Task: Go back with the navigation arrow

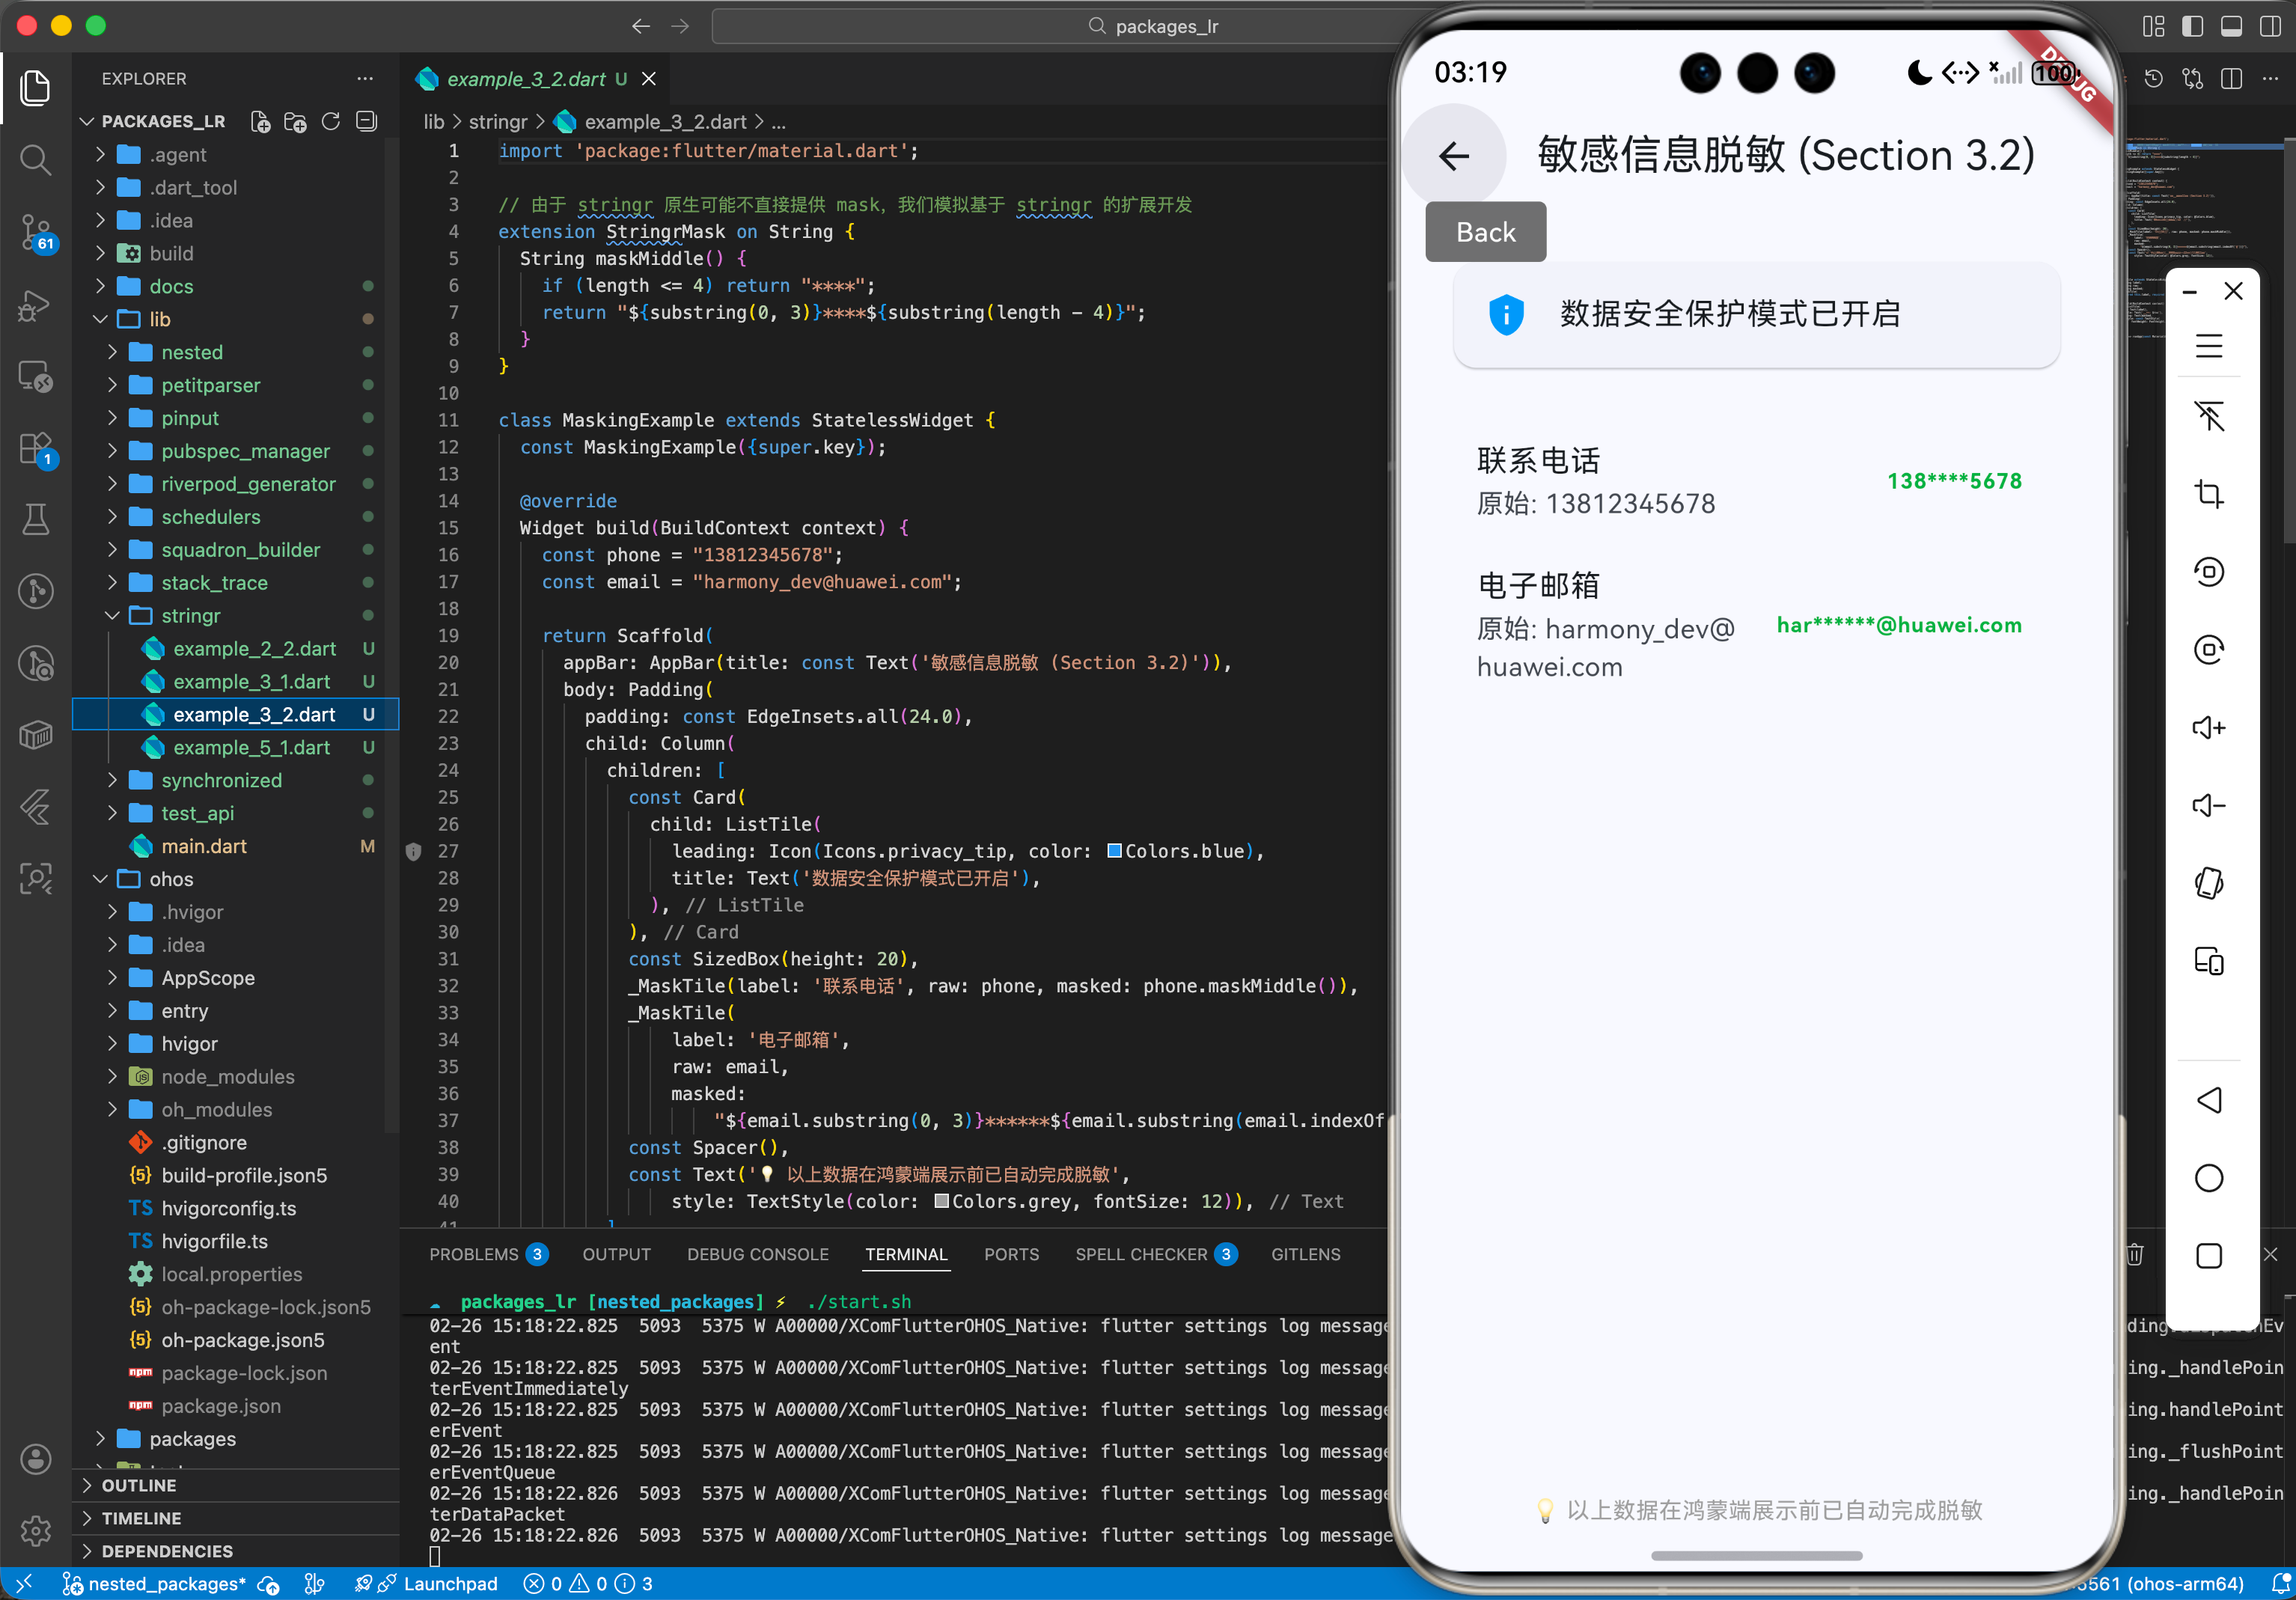Action: (641, 26)
